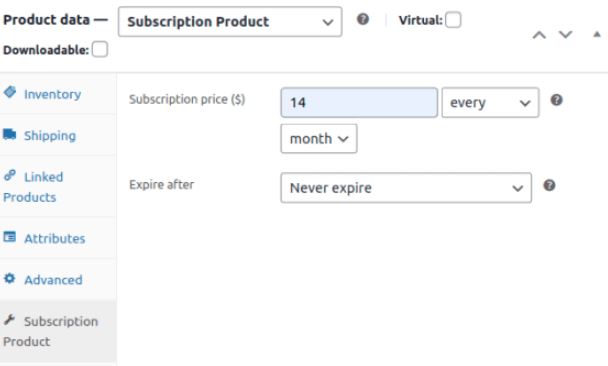Move panel up with up chevron
This screenshot has height=366, width=608.
539,35
